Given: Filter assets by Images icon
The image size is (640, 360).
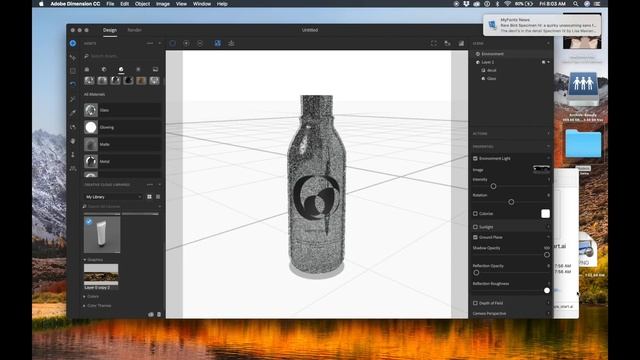Looking at the screenshot, I should pos(155,69).
